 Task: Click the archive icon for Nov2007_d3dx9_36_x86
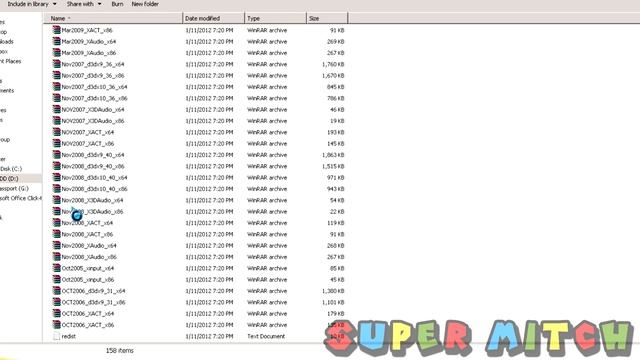[56, 76]
